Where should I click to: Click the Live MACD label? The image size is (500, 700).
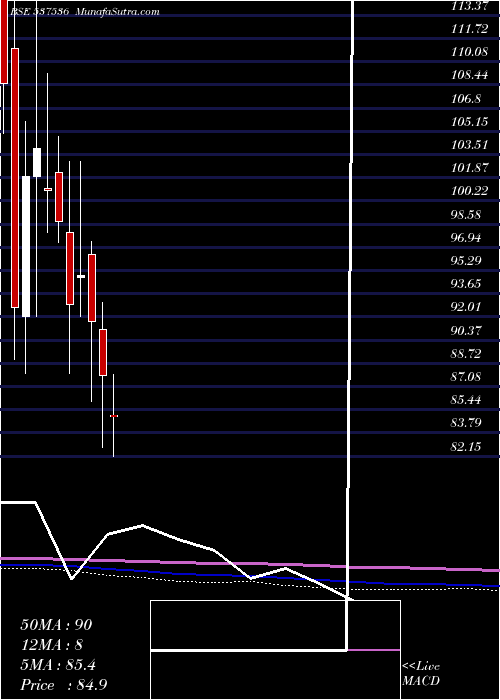[x=421, y=674]
